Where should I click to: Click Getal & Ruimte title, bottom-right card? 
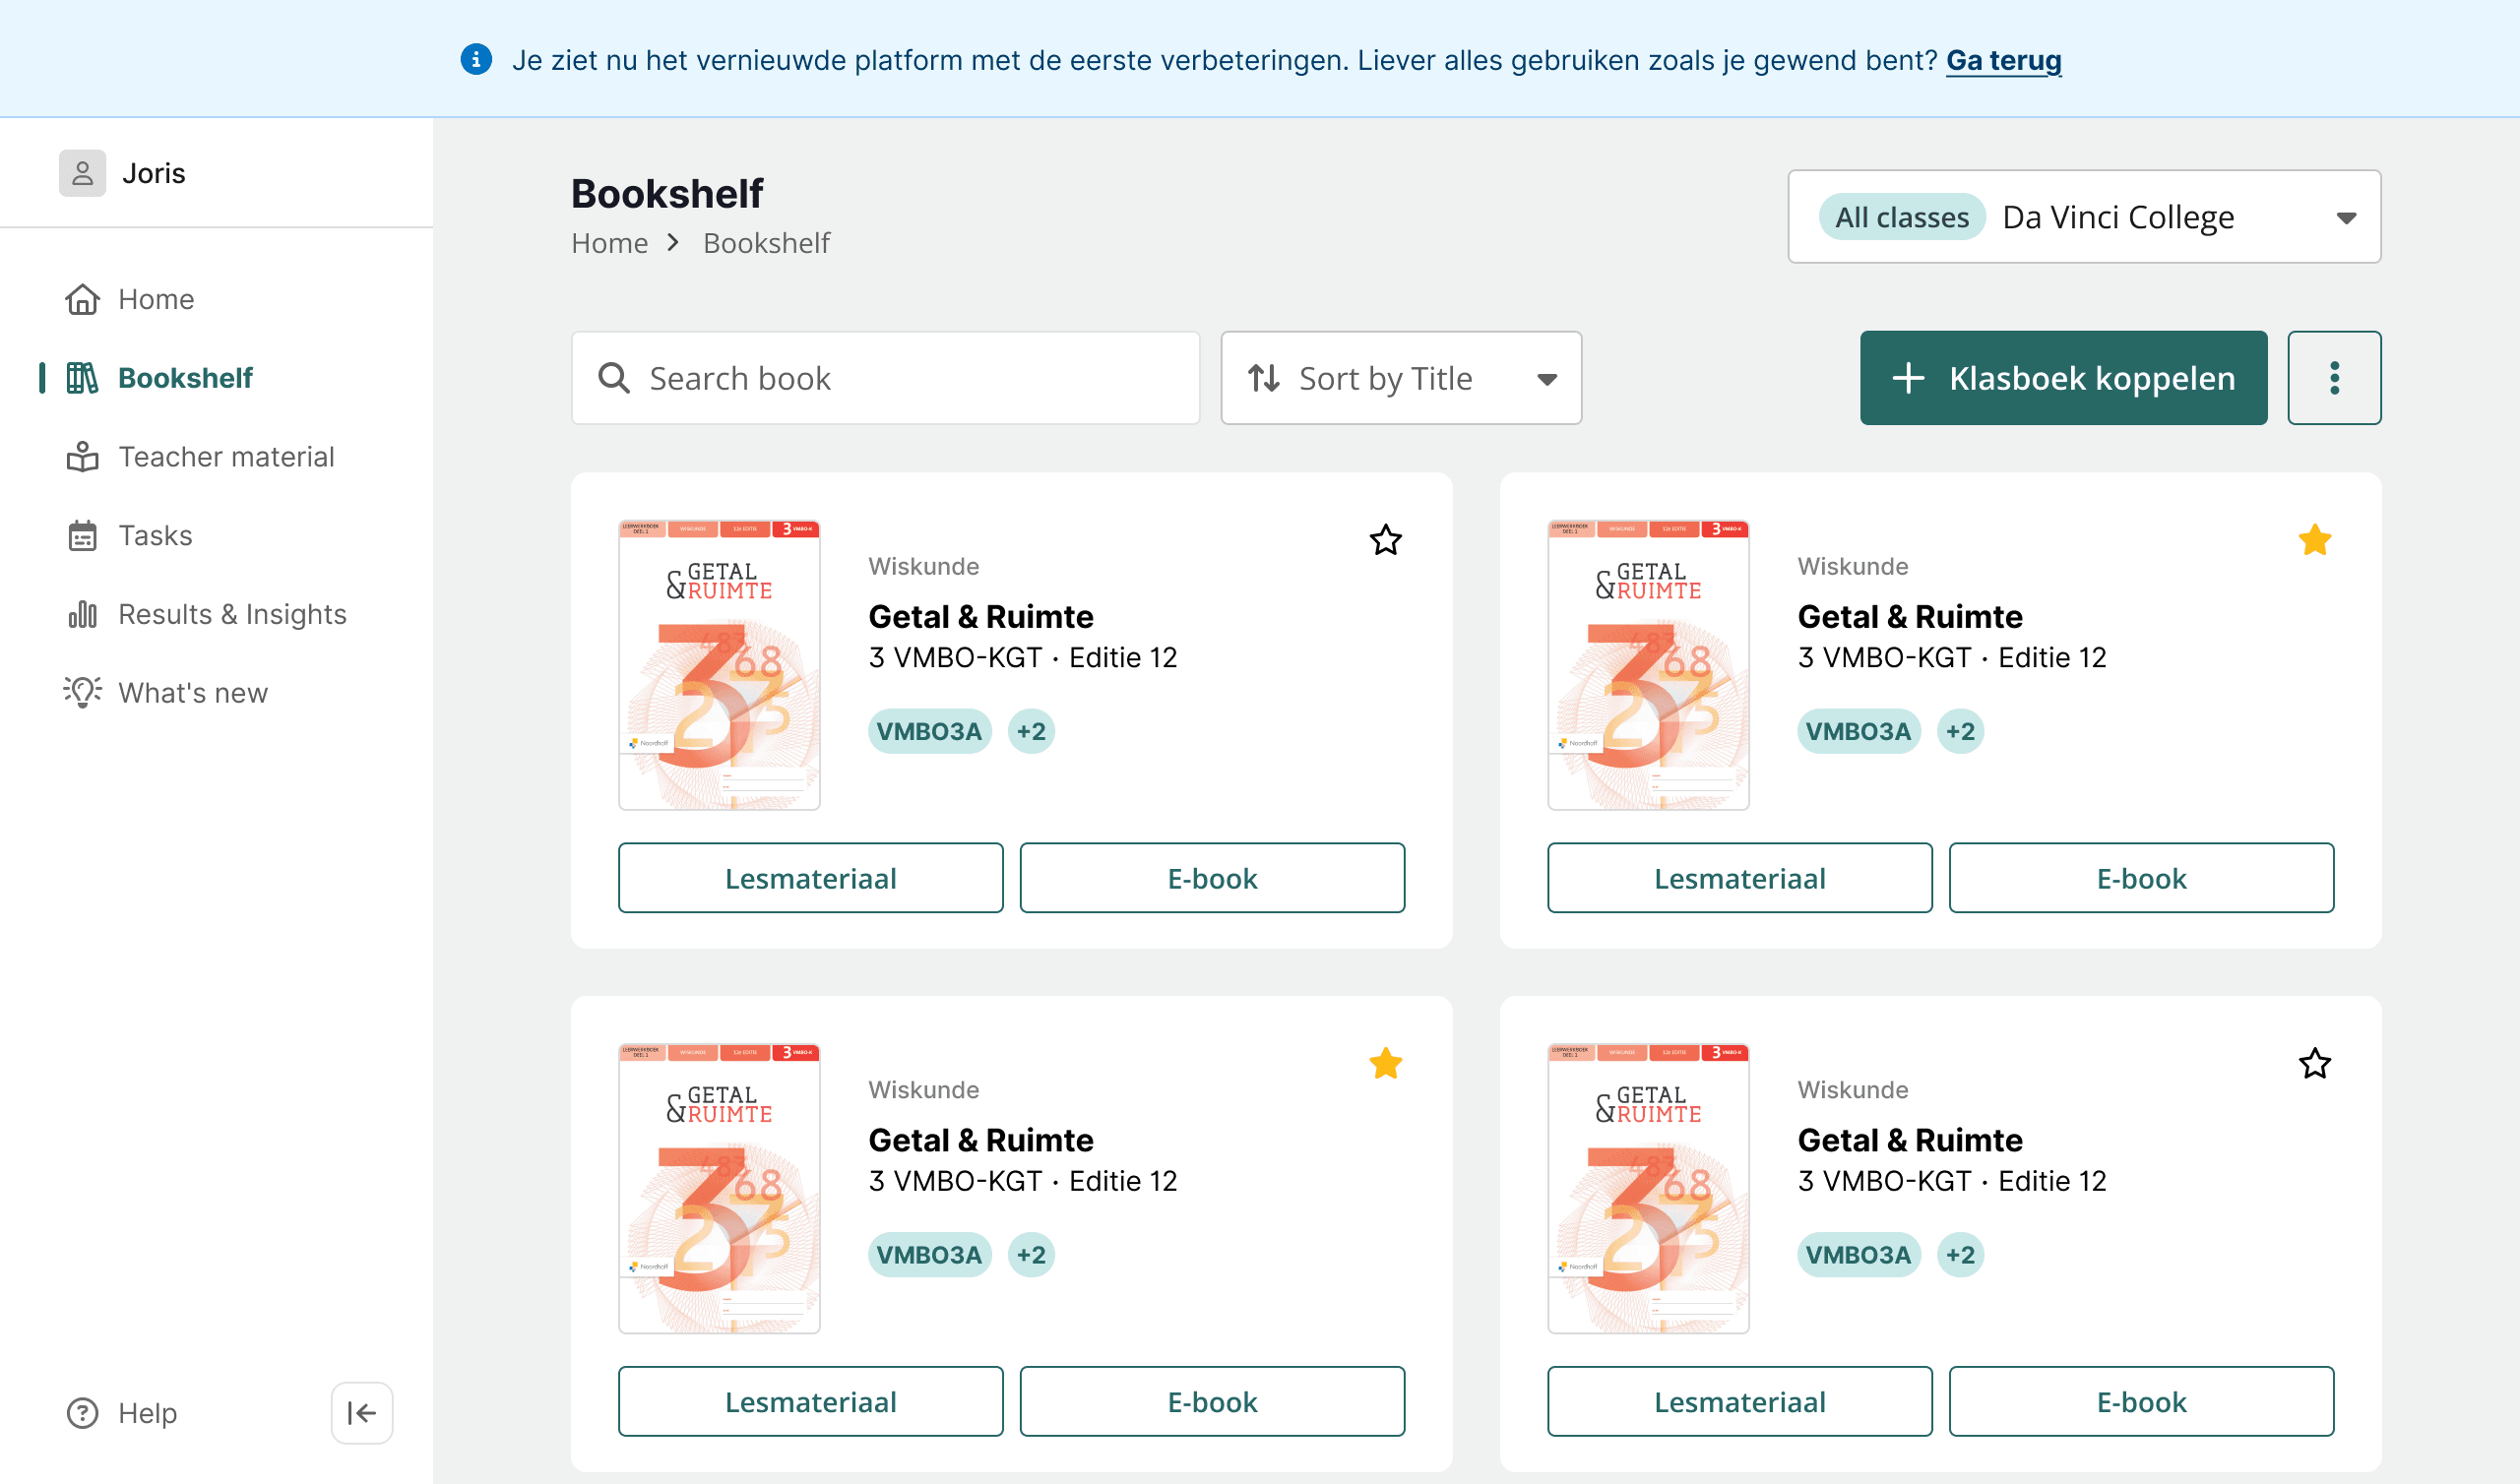(1909, 1139)
